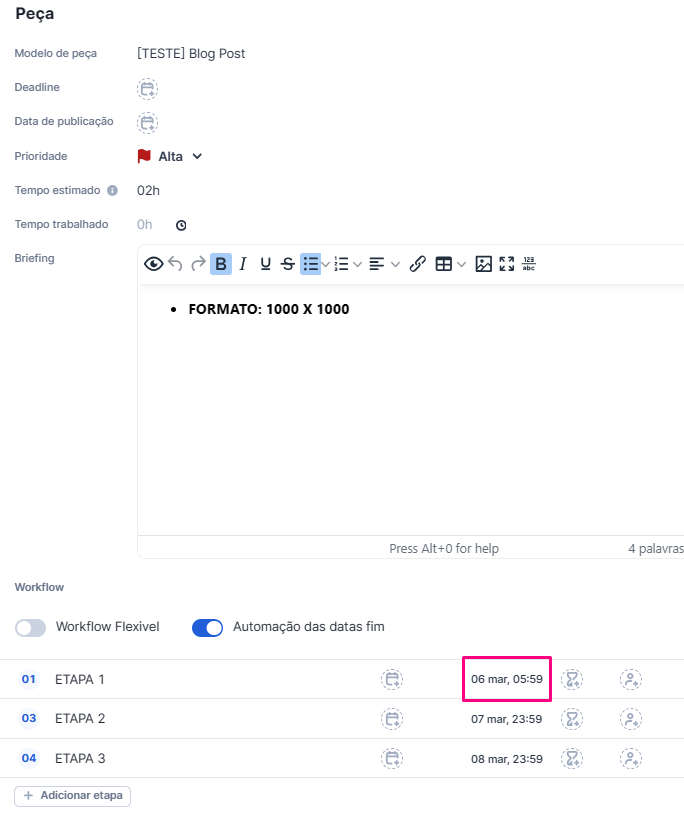Image resolution: width=684 pixels, height=814 pixels.
Task: Click step number badge 03
Action: (29, 718)
